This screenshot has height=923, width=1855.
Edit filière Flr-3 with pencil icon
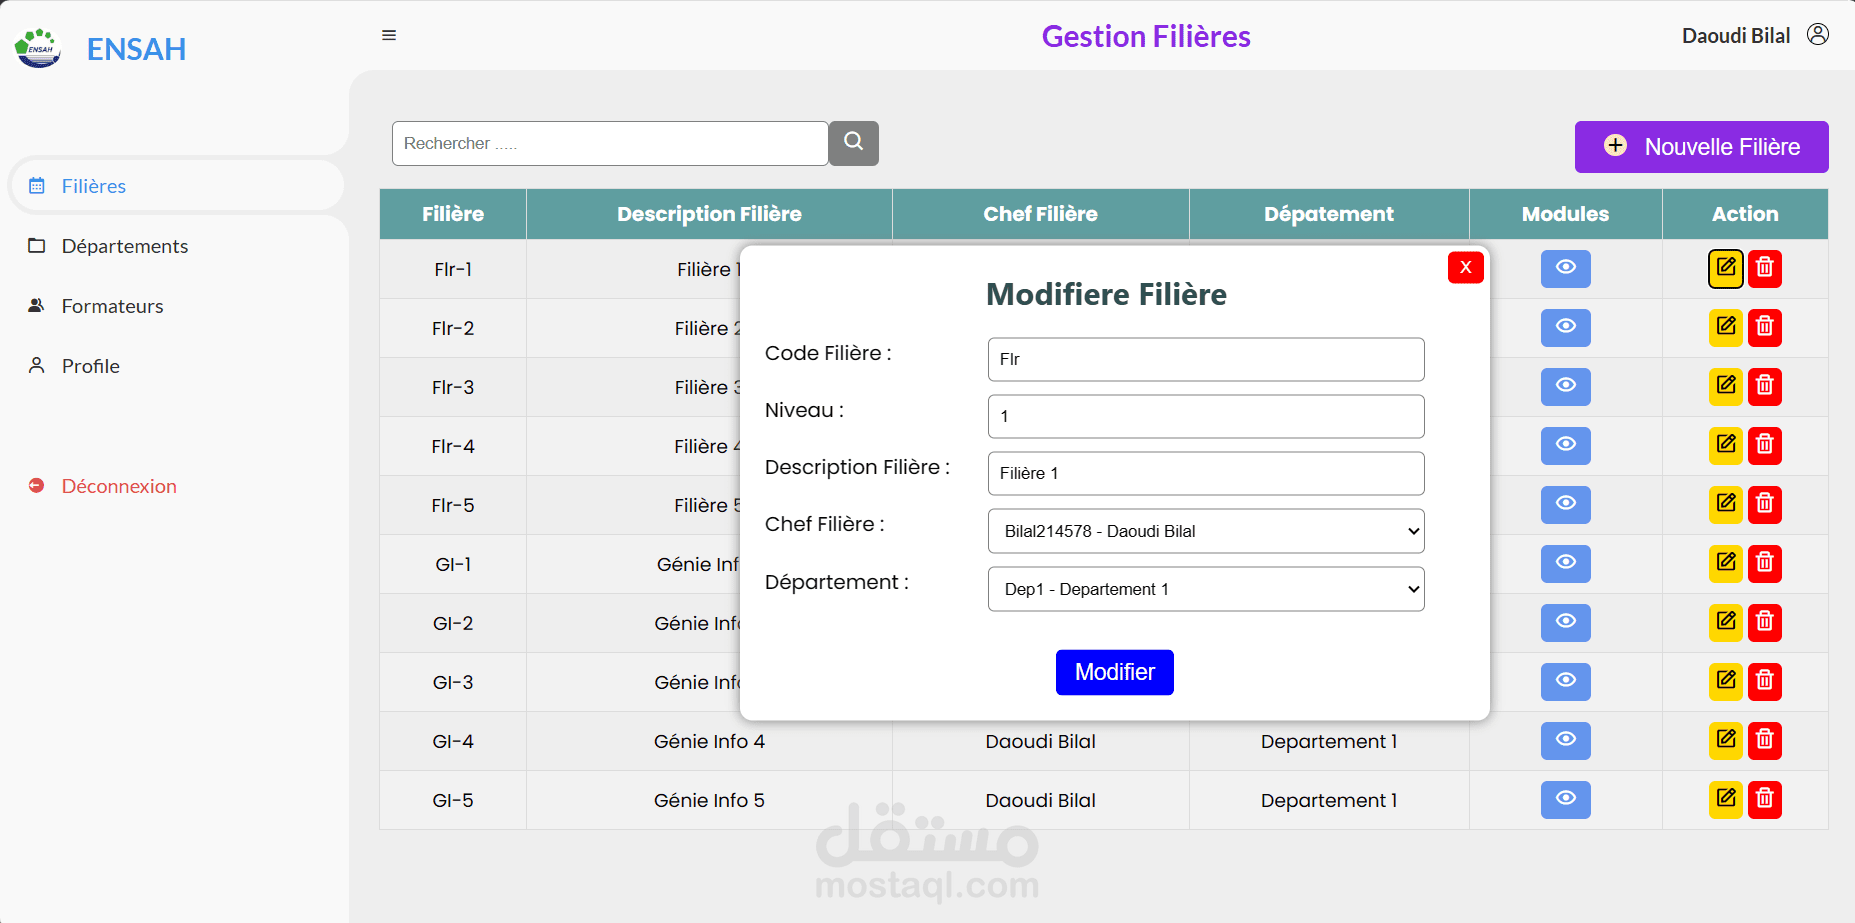point(1726,386)
